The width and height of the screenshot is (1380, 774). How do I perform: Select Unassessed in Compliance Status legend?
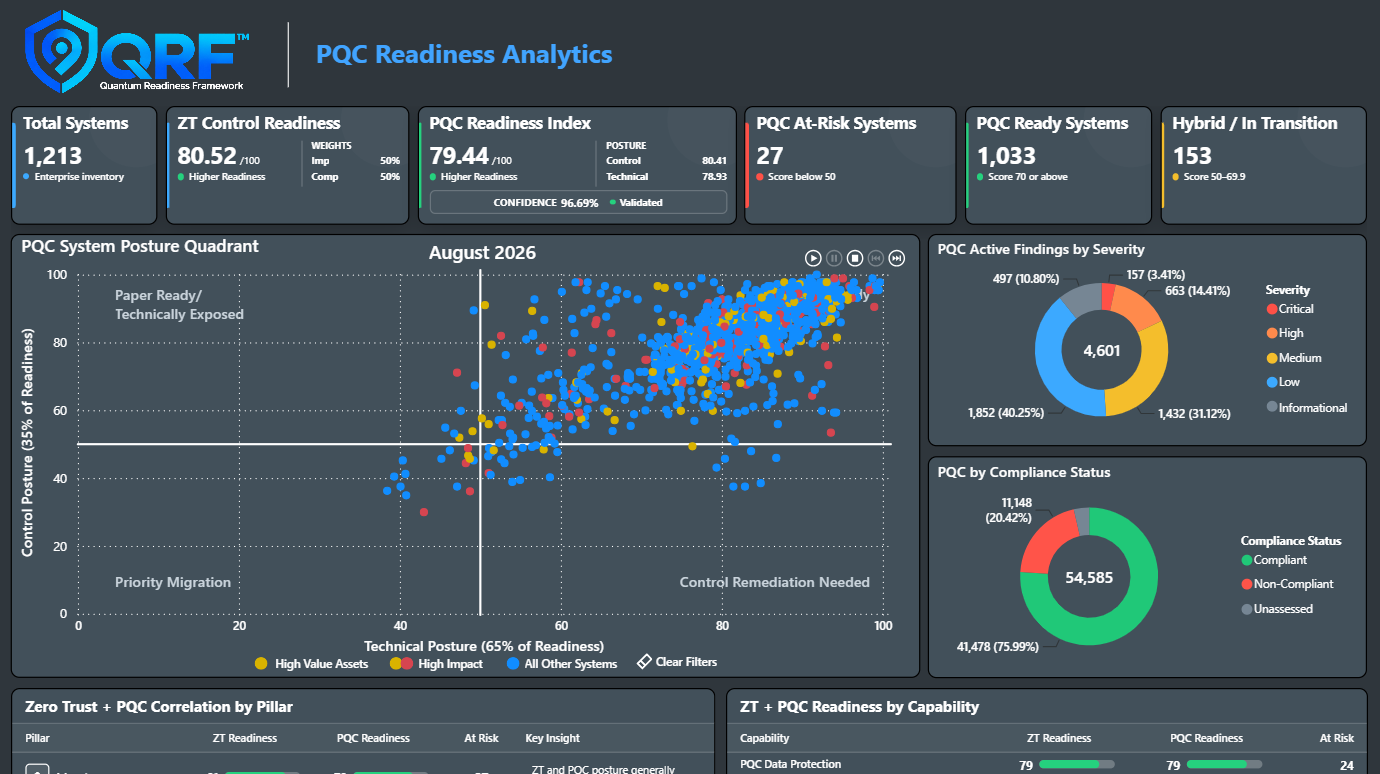coord(1276,609)
